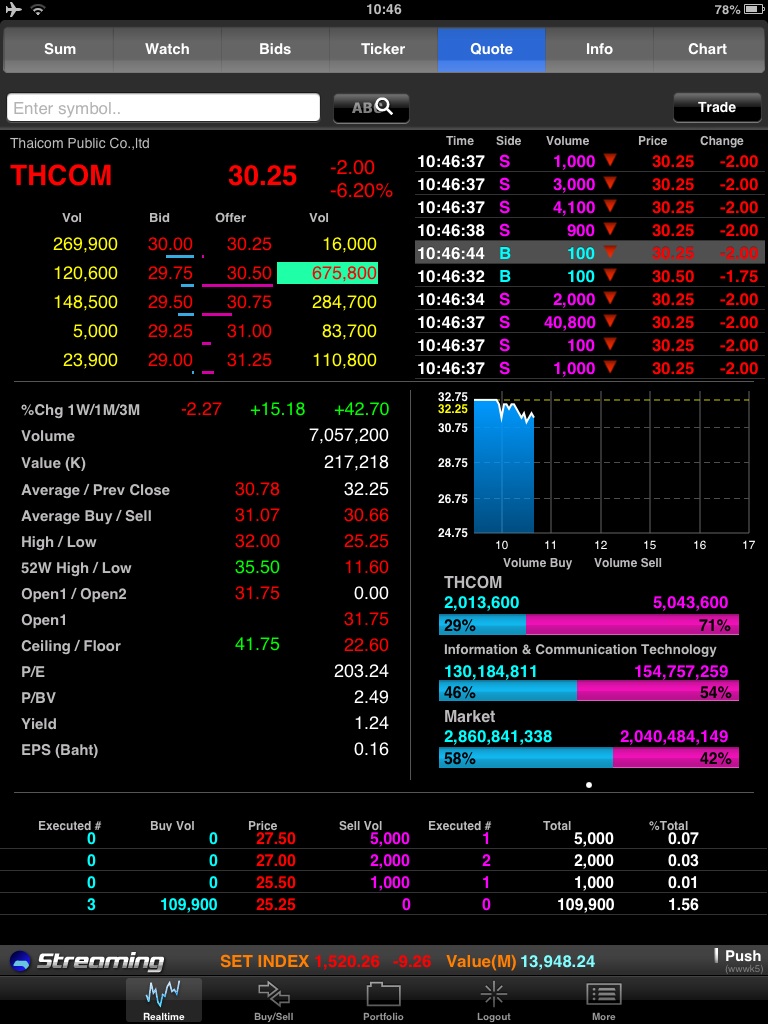The height and width of the screenshot is (1024, 768).
Task: Select best bid price 30.00
Action: coord(170,244)
